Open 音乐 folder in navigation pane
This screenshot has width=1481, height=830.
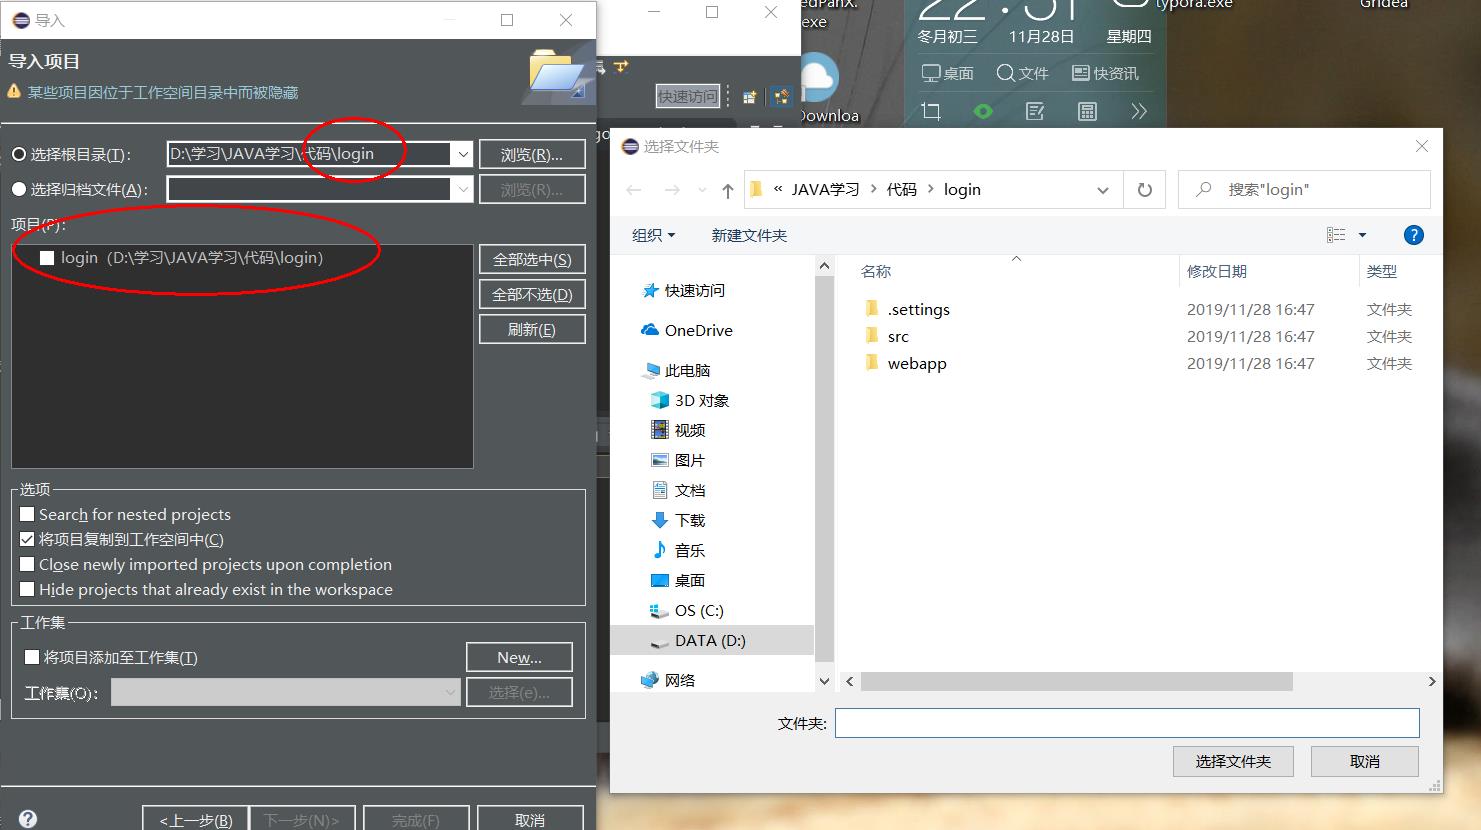coord(678,550)
